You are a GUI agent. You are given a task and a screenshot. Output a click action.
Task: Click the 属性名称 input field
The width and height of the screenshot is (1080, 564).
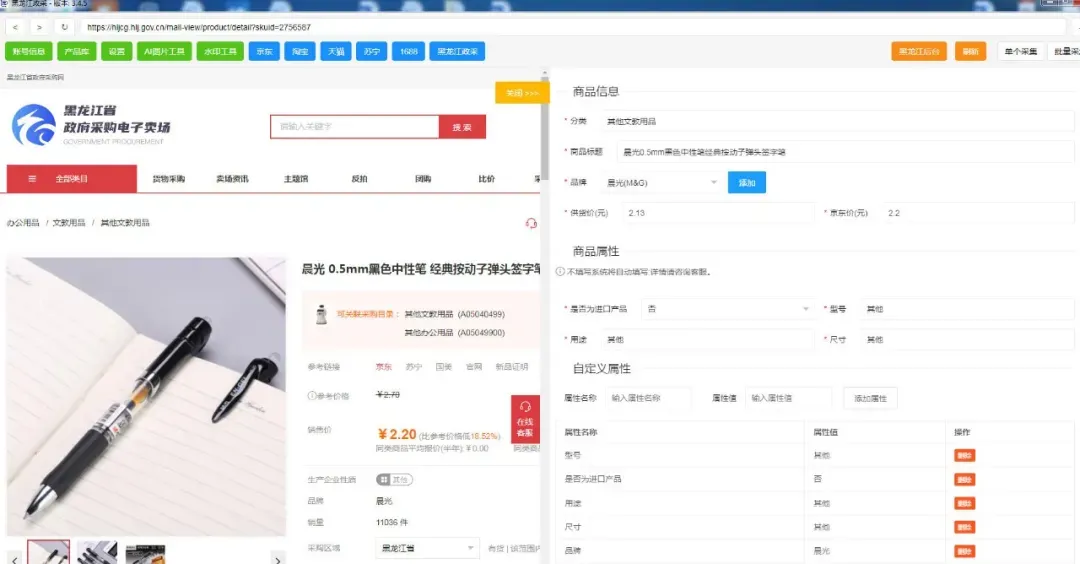[x=650, y=398]
